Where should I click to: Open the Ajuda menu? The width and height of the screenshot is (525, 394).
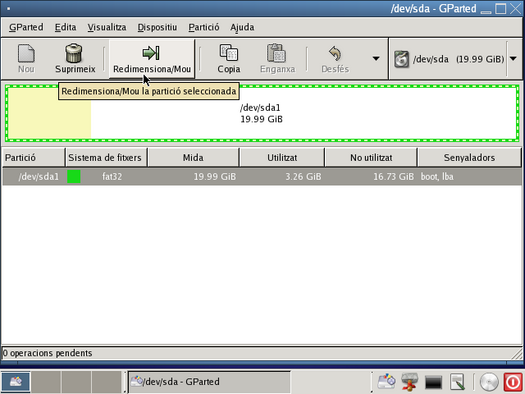coord(242,27)
